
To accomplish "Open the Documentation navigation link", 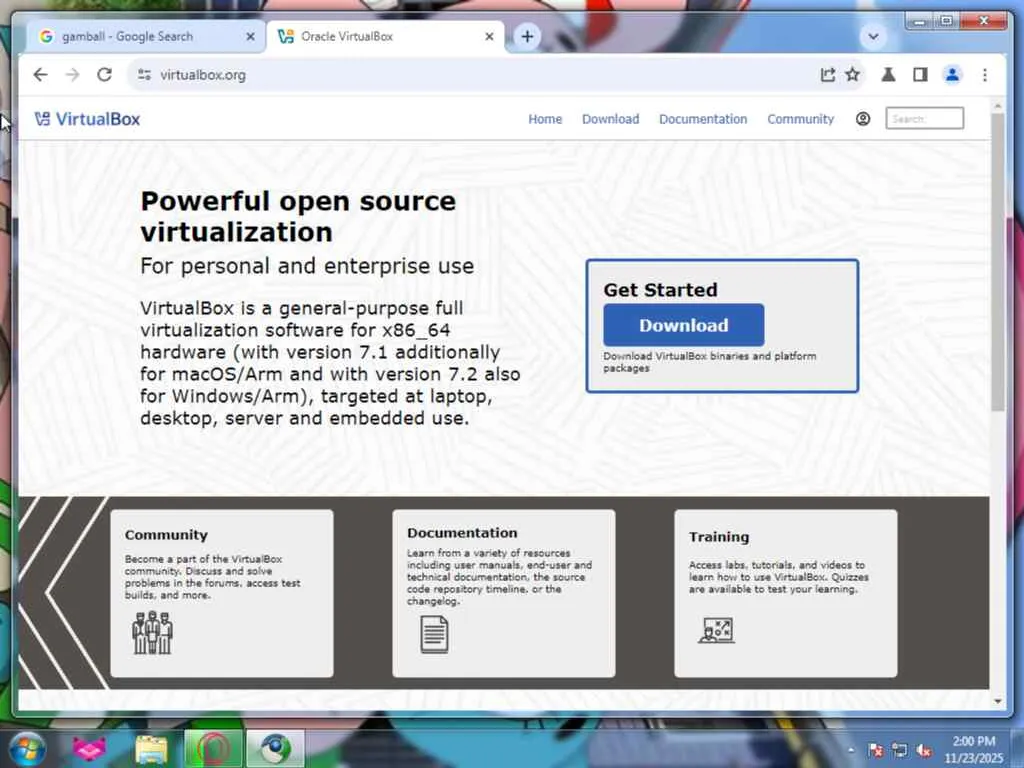I will pyautogui.click(x=703, y=119).
